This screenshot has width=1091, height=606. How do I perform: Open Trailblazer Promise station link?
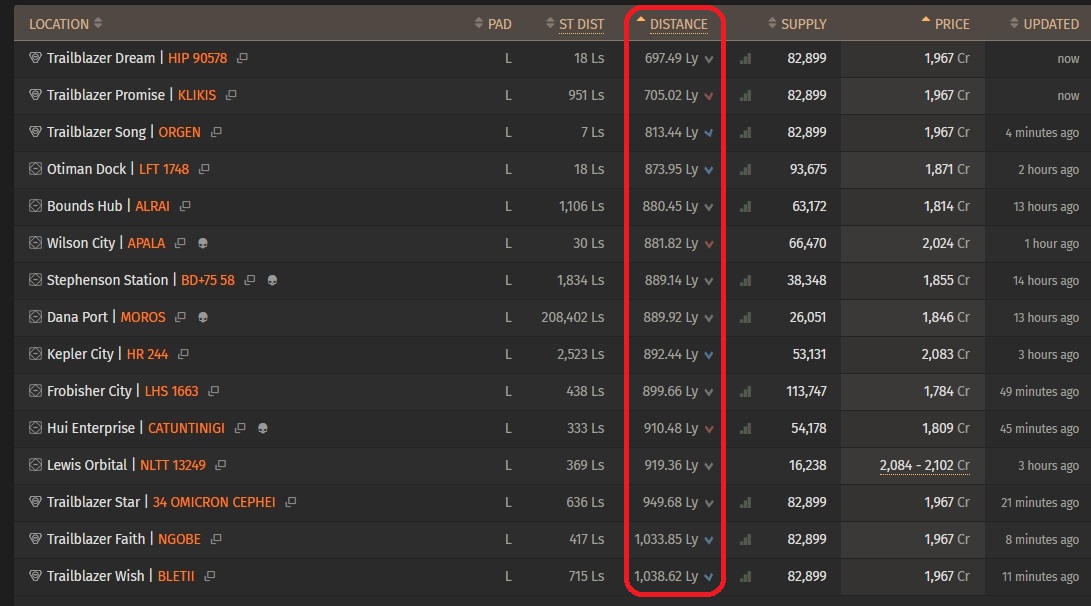click(x=106, y=95)
